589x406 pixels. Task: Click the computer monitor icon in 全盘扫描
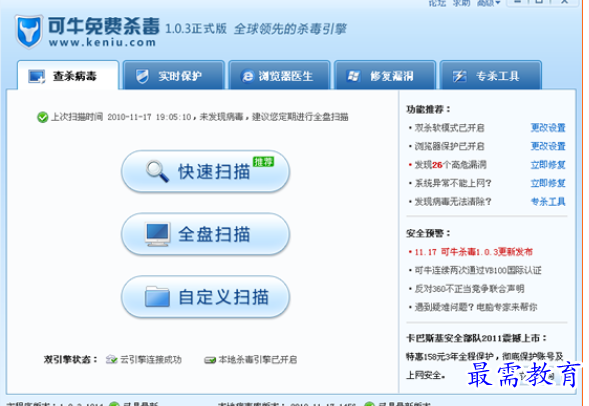(x=158, y=234)
